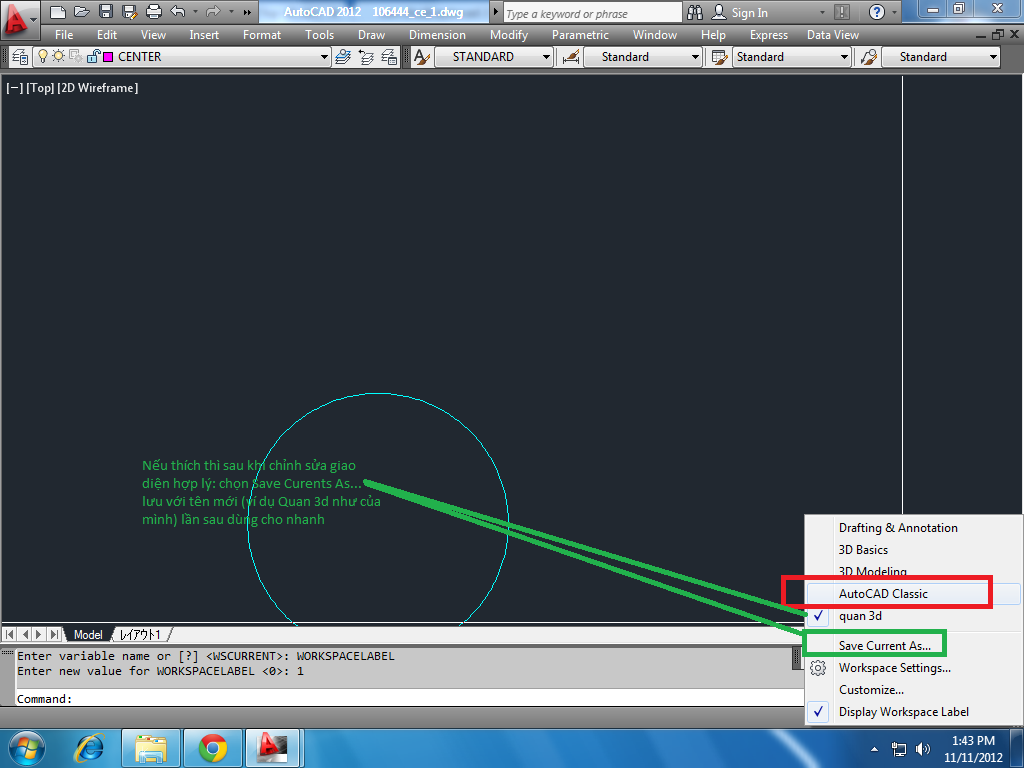Viewport: 1024px width, 768px height.
Task: Expand the quick access toolbar overflow arrows
Action: click(x=247, y=12)
